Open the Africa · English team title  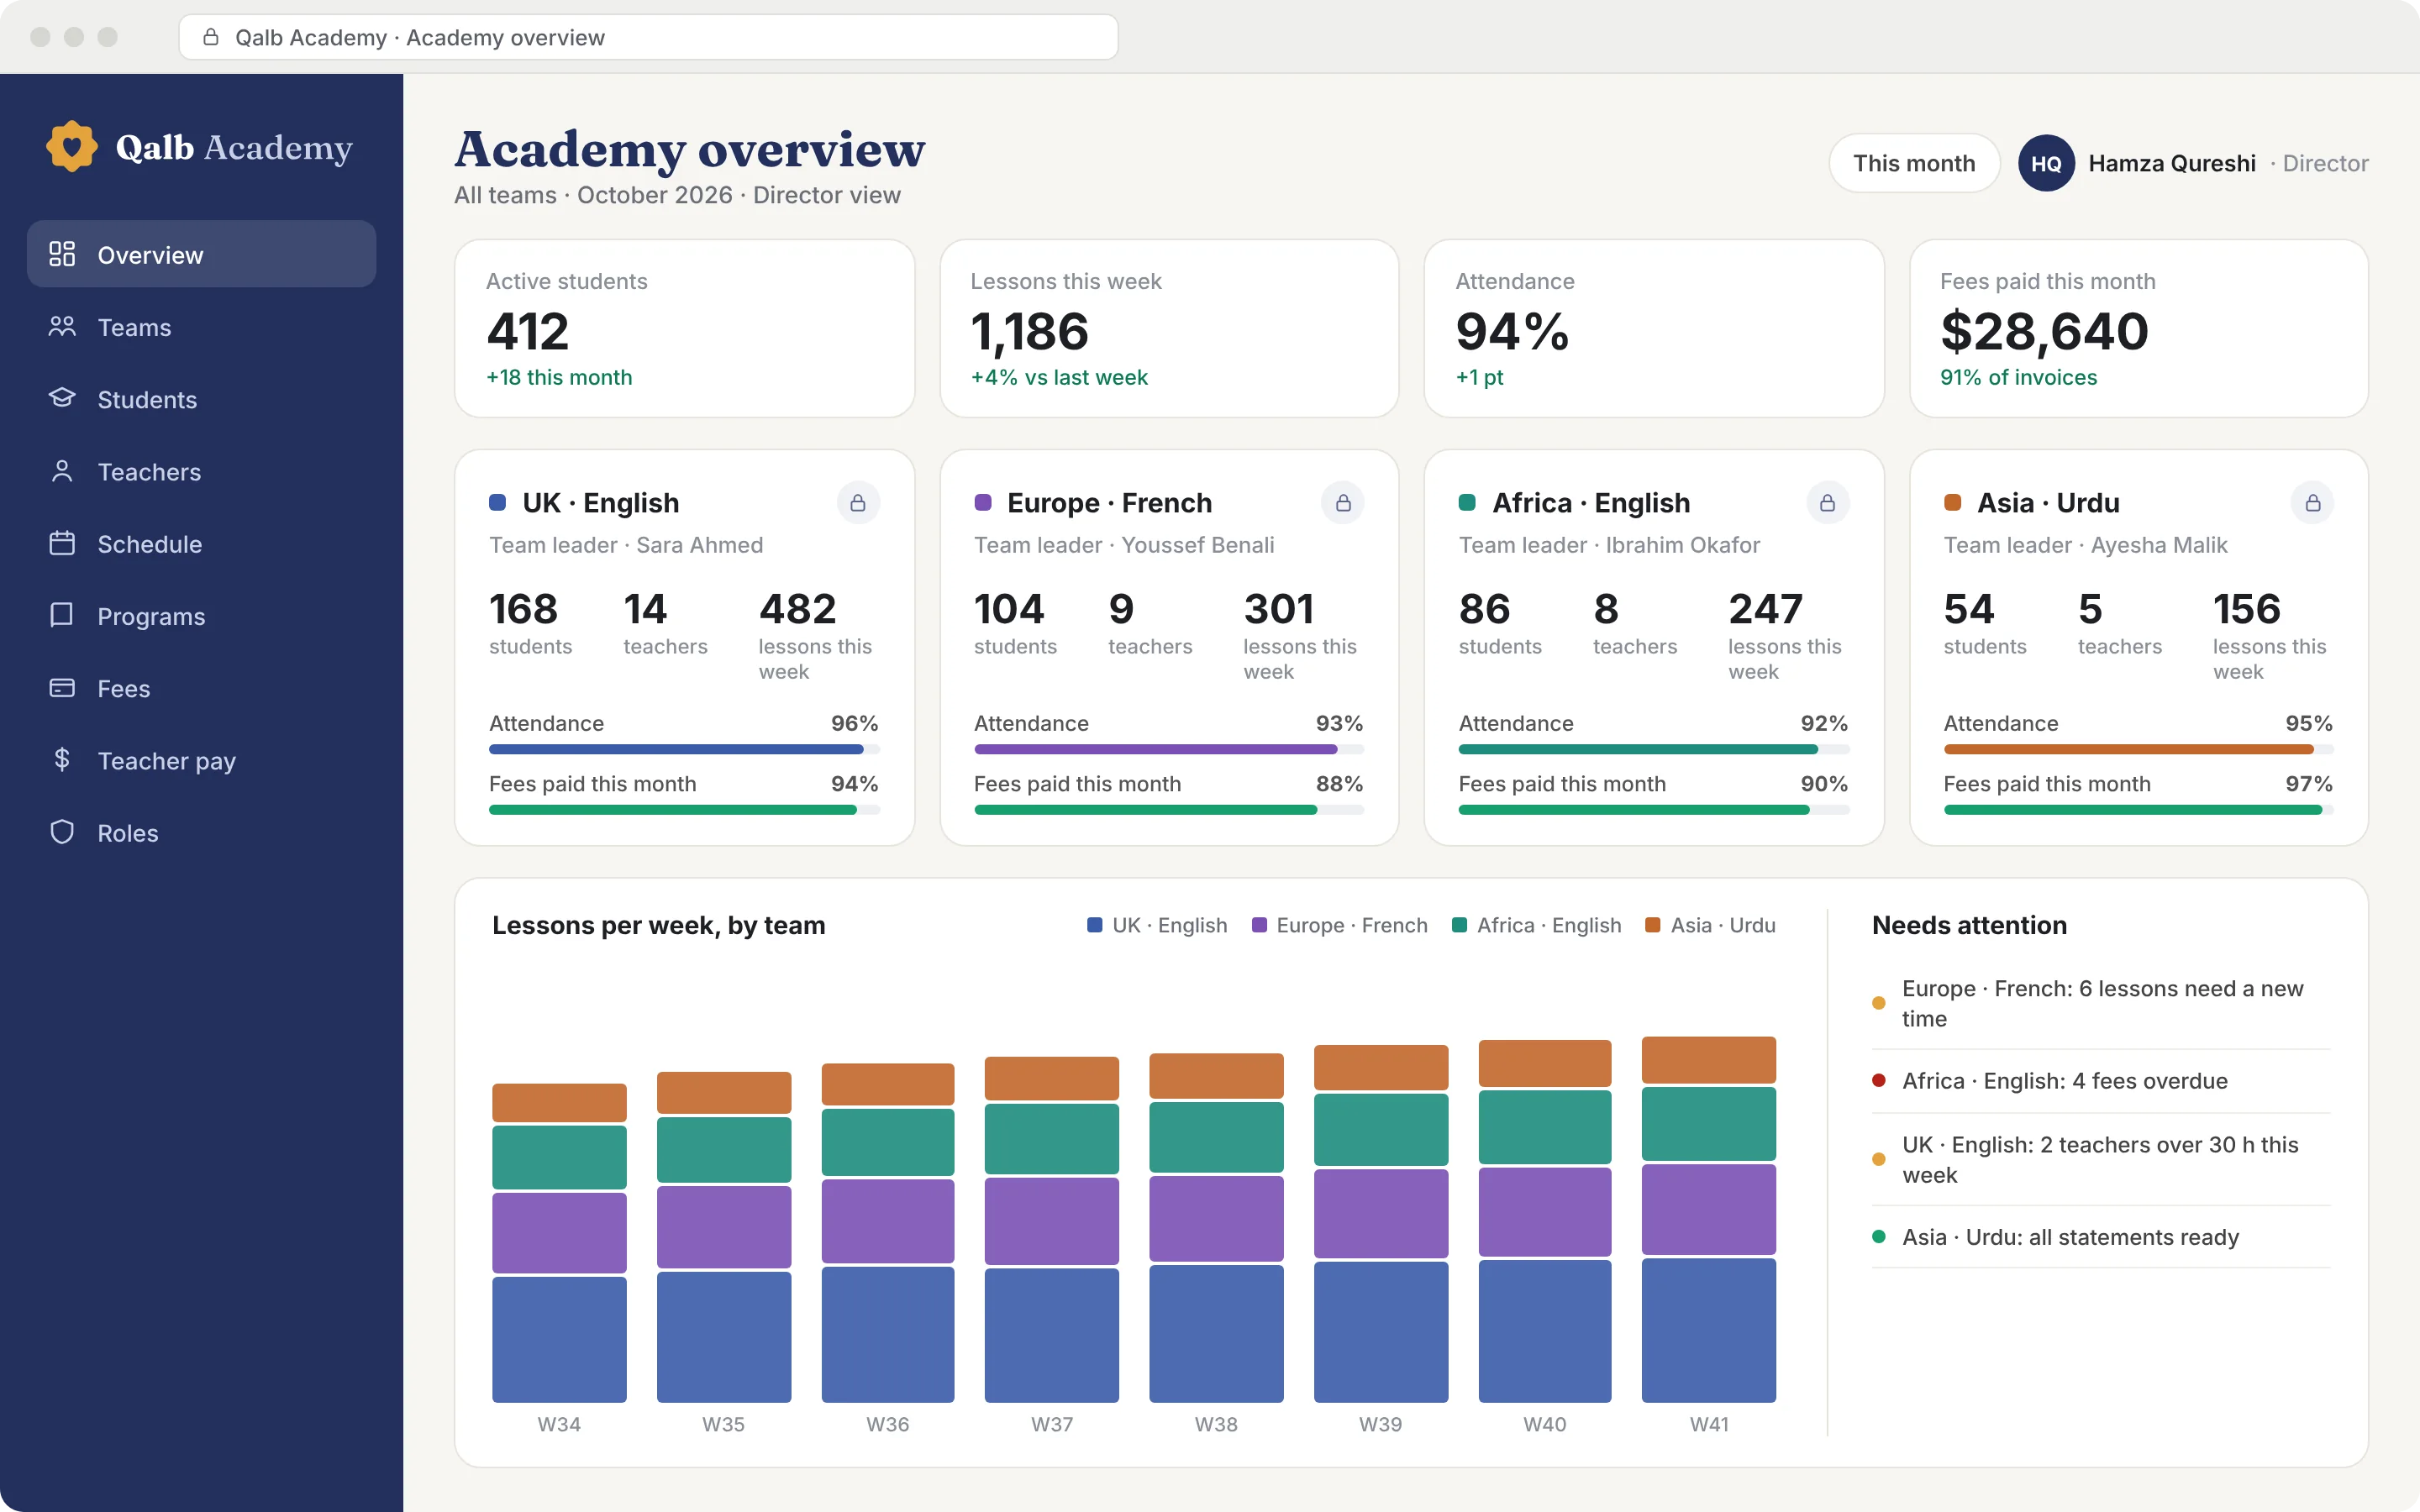pyautogui.click(x=1591, y=503)
